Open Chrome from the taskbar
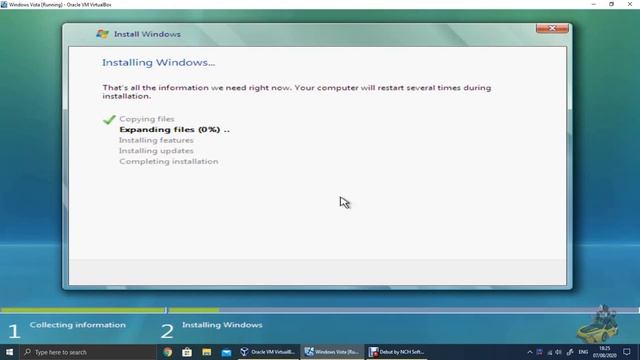640x360 pixels. click(x=167, y=352)
